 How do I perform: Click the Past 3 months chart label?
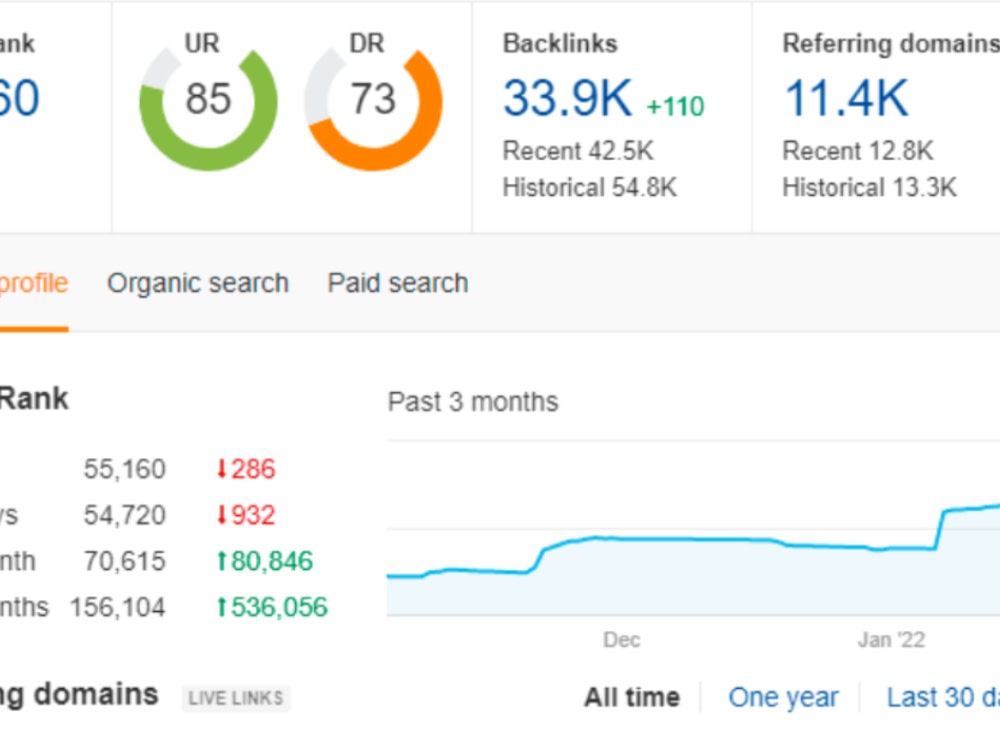pyautogui.click(x=473, y=402)
